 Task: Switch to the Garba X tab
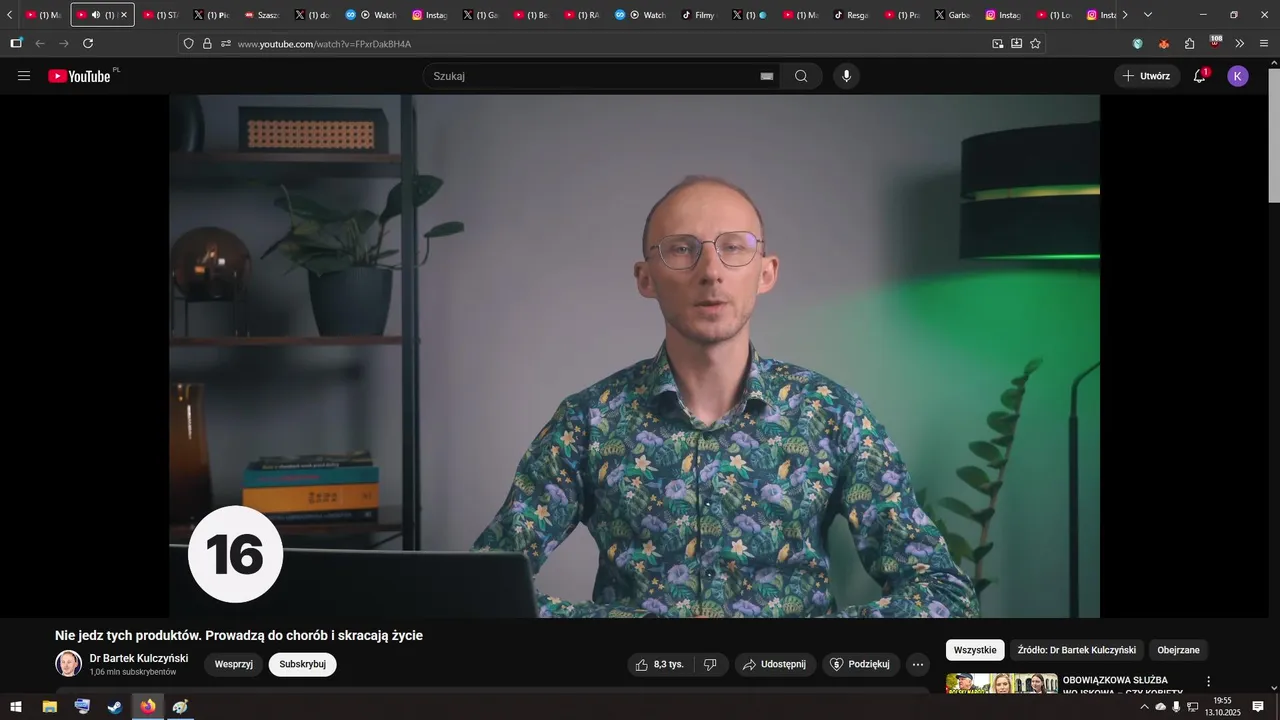(952, 15)
